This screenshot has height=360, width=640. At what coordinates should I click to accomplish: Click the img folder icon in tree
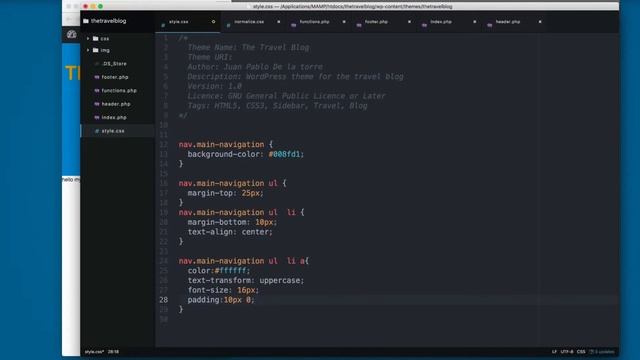click(96, 50)
